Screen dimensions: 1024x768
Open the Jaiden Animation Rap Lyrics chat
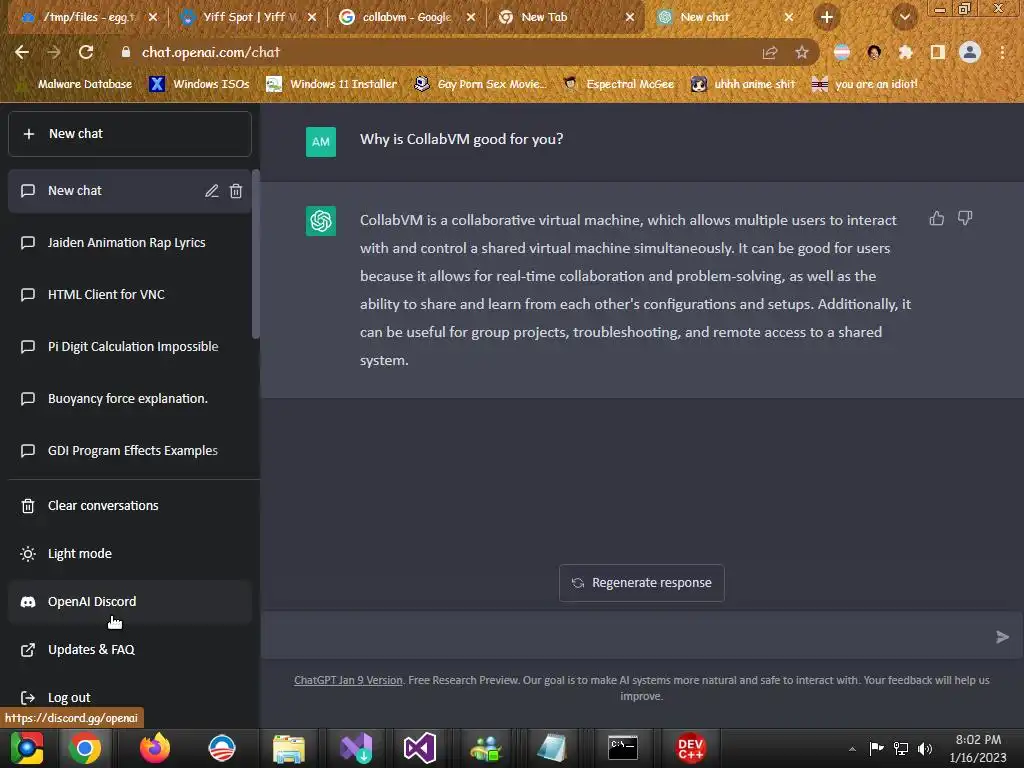(130, 242)
